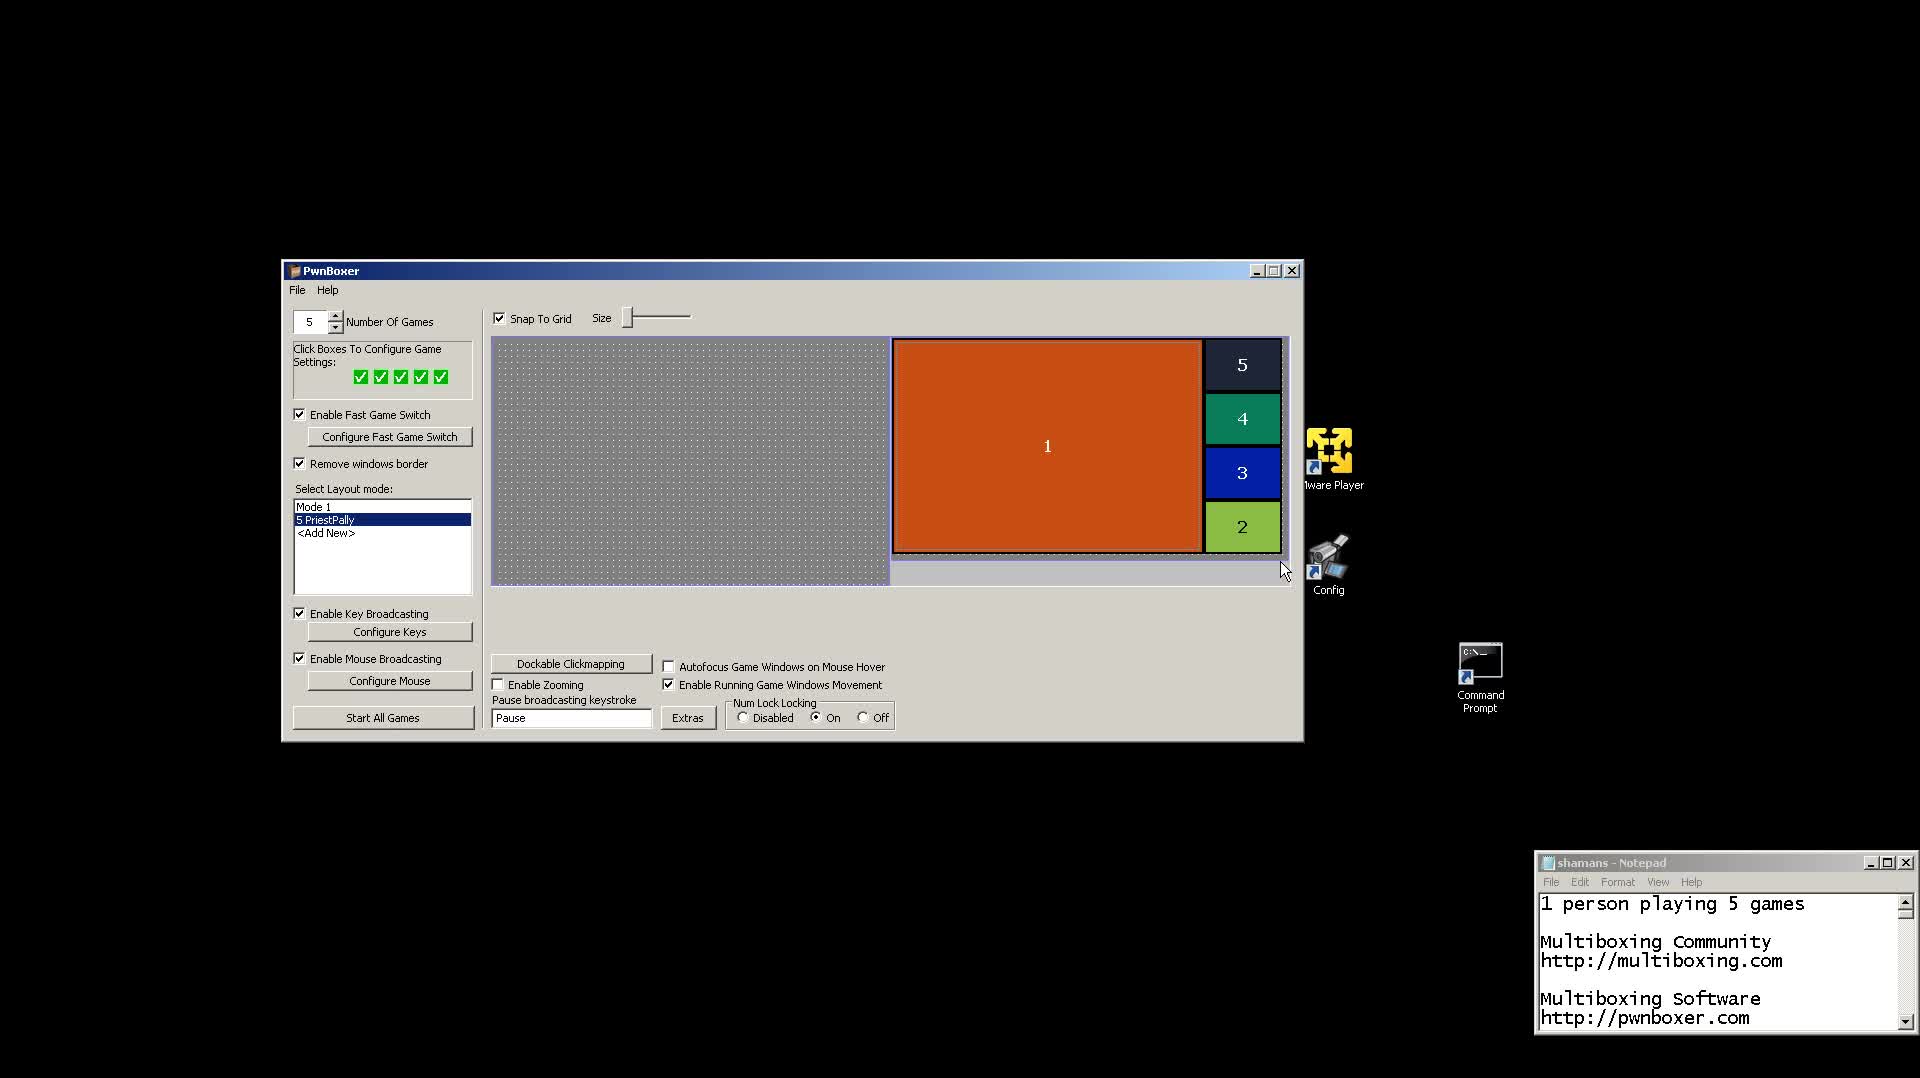1920x1078 pixels.
Task: Select Num Lock Locking On option
Action: coord(815,717)
